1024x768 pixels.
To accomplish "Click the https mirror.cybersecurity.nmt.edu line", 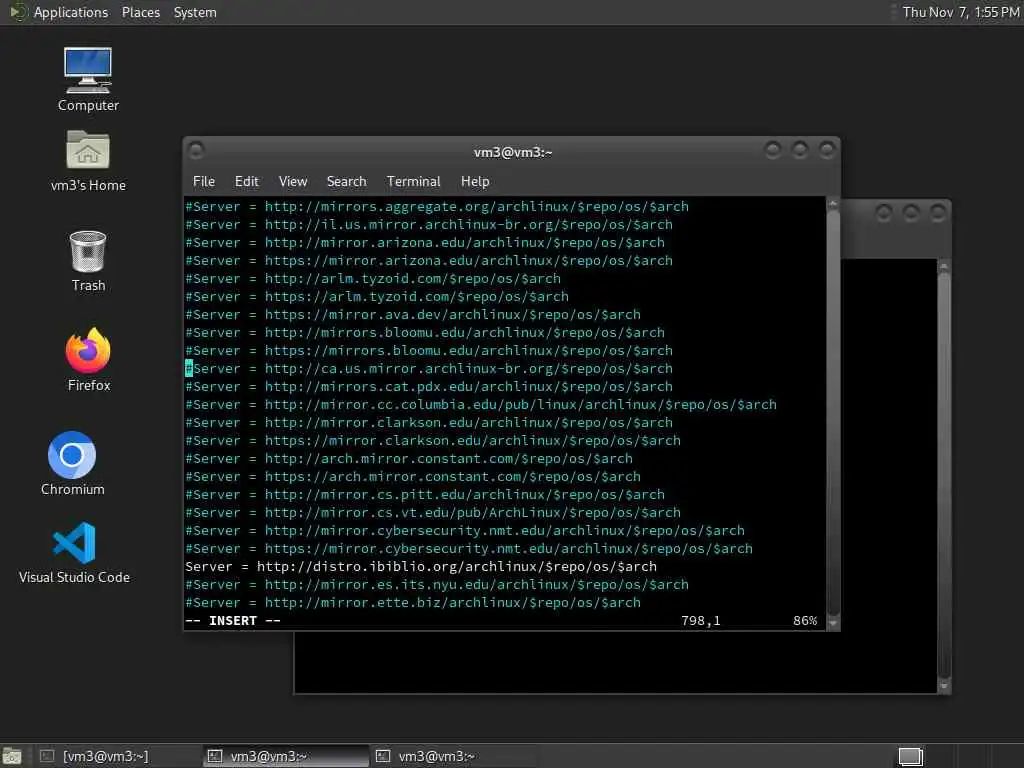I will tap(469, 549).
